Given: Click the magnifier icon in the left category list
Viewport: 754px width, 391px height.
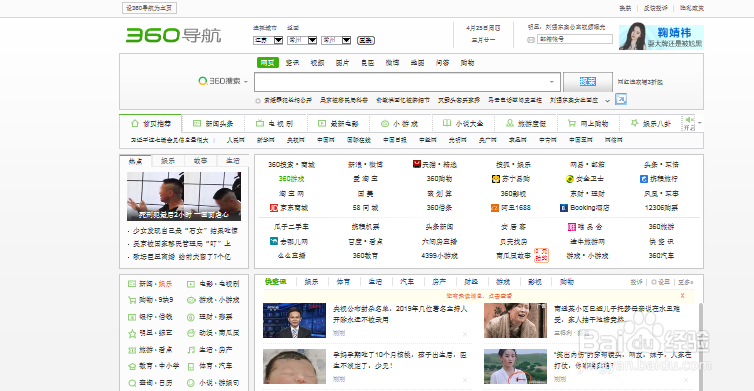Looking at the screenshot, I should point(132,383).
